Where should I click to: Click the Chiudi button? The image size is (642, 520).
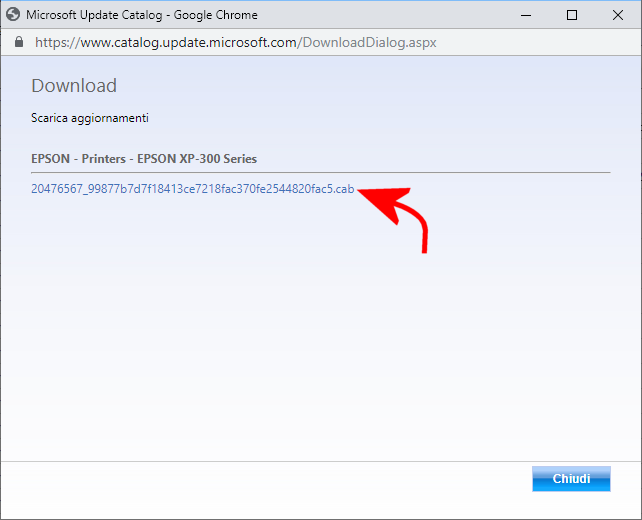(x=571, y=479)
